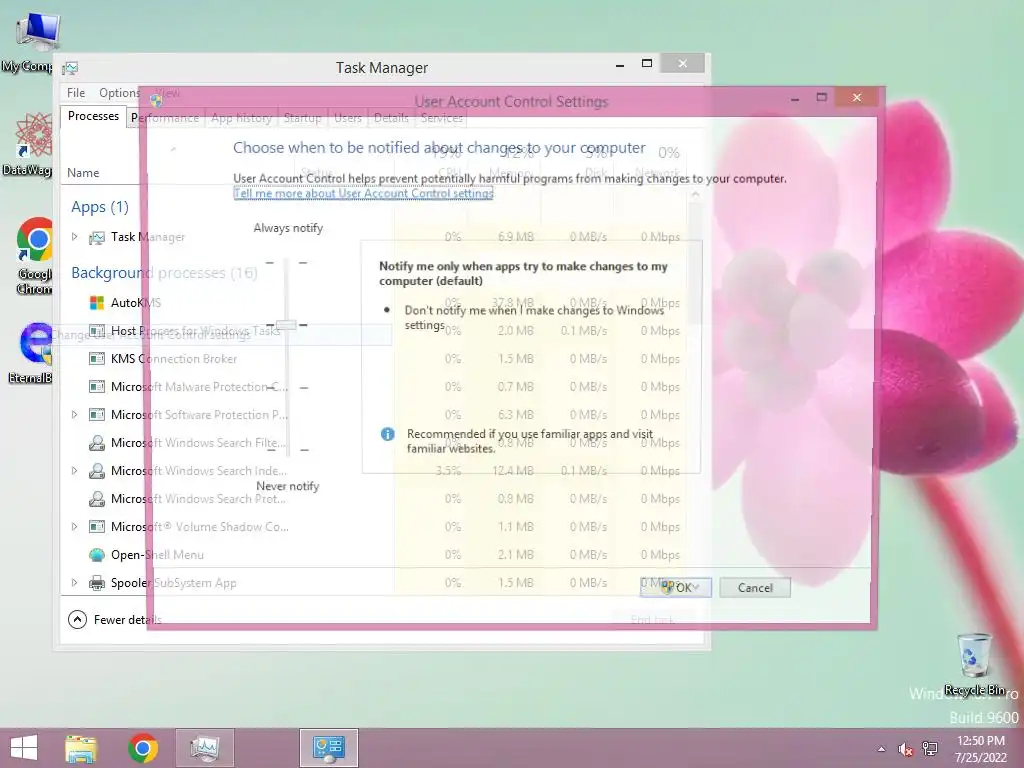Viewport: 1024px width, 768px height.
Task: Click the Windows Start button
Action: pyautogui.click(x=24, y=748)
